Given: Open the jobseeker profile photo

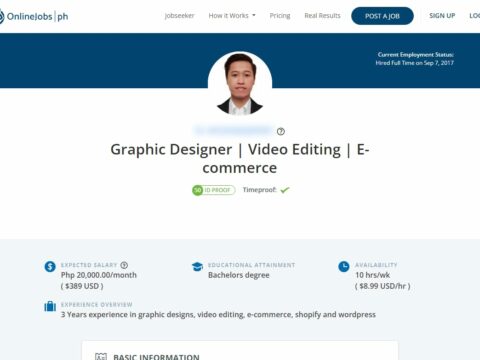Looking at the screenshot, I should (240, 83).
